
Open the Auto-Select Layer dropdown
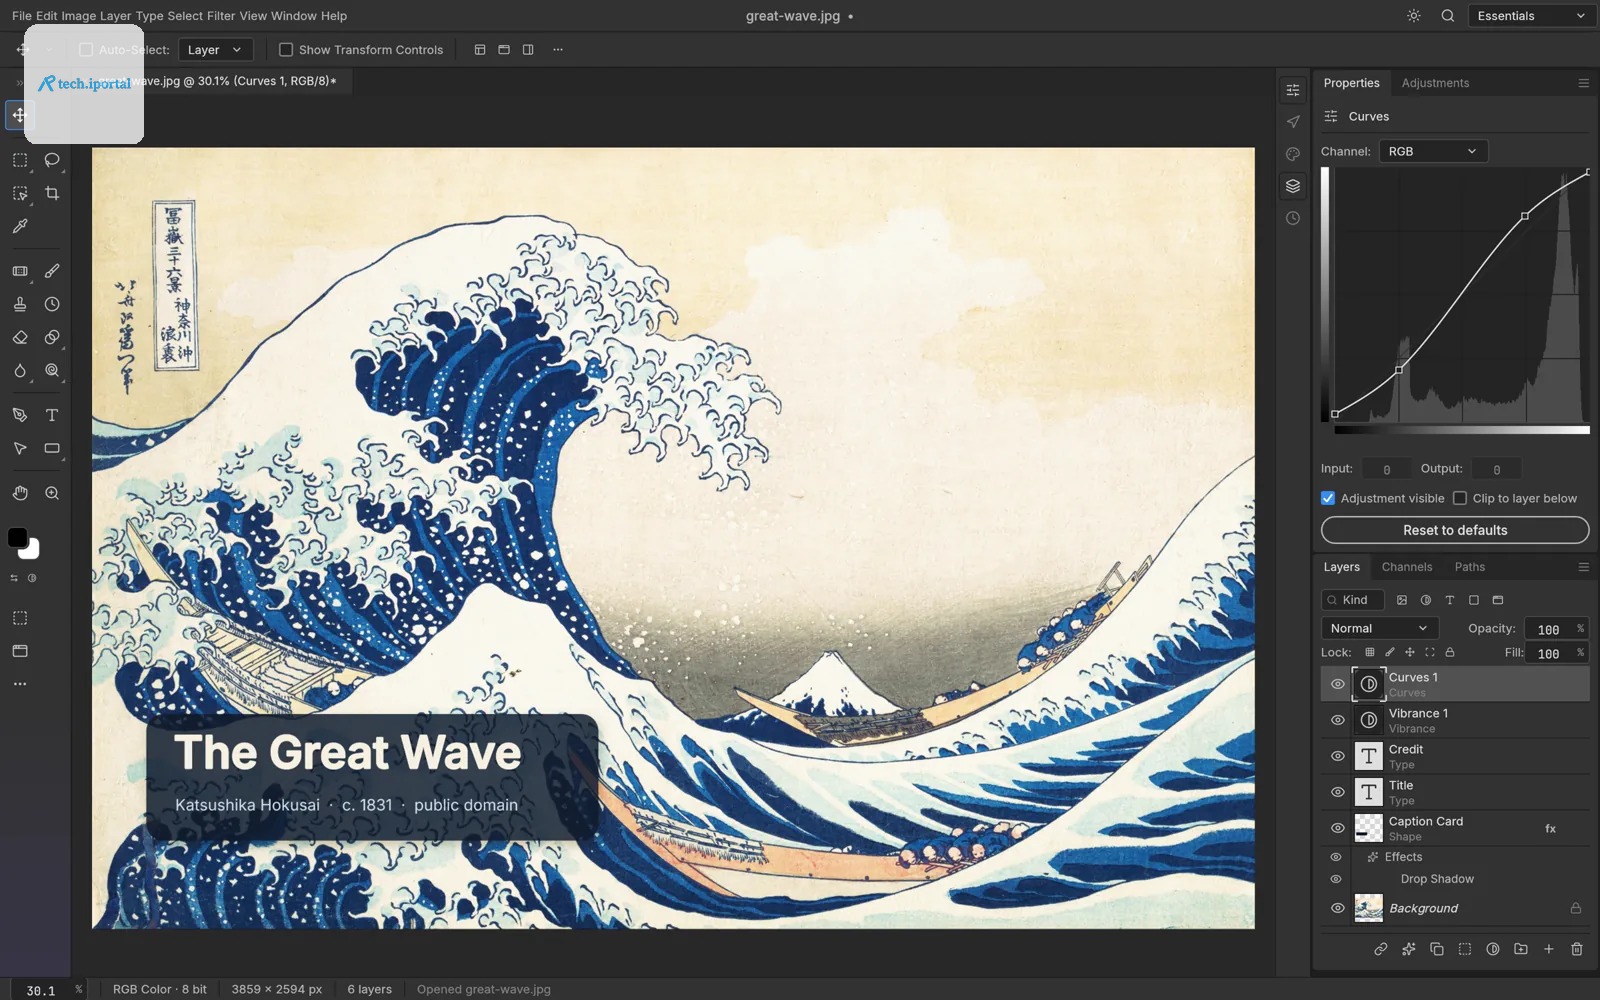click(215, 50)
